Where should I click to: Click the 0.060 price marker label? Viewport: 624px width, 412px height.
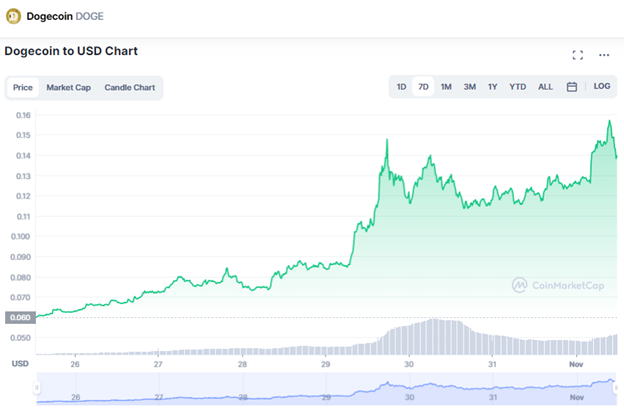click(20, 318)
